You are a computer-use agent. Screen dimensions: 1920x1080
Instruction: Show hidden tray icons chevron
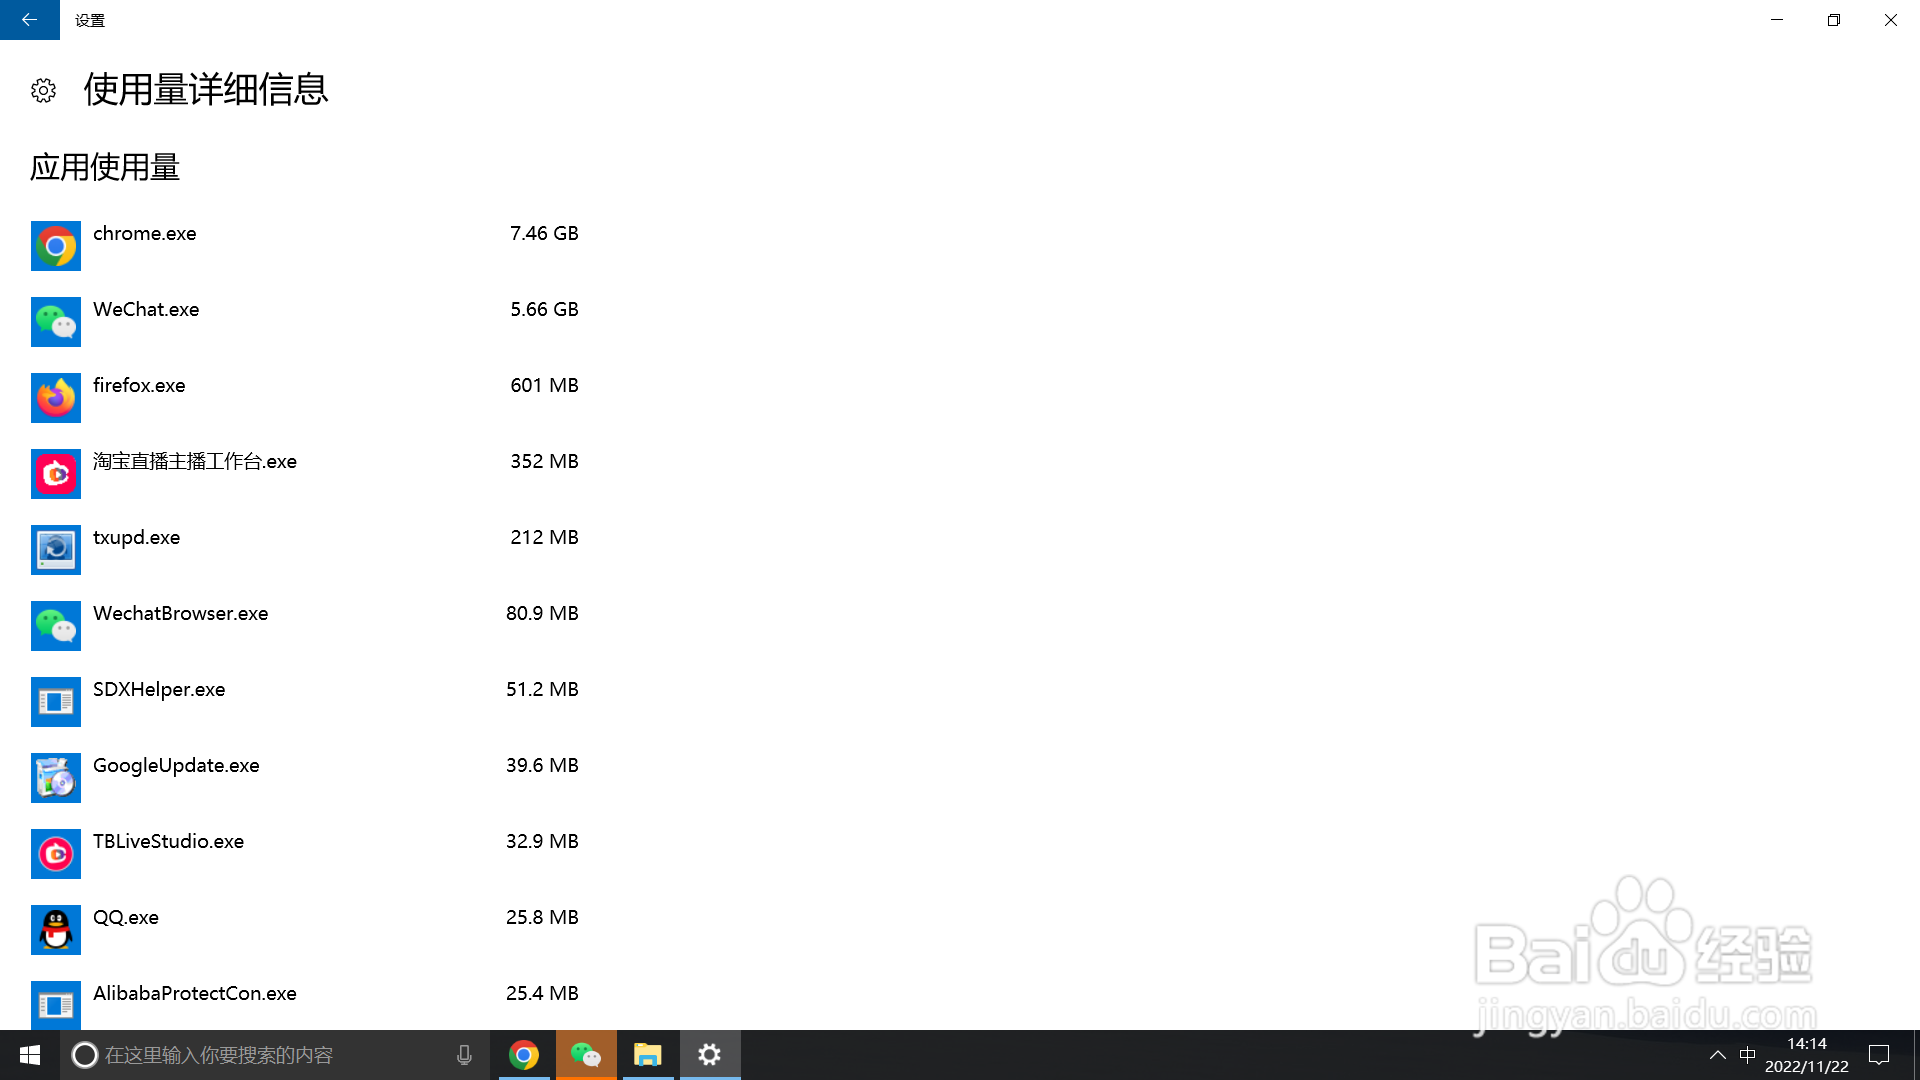click(x=1717, y=1055)
